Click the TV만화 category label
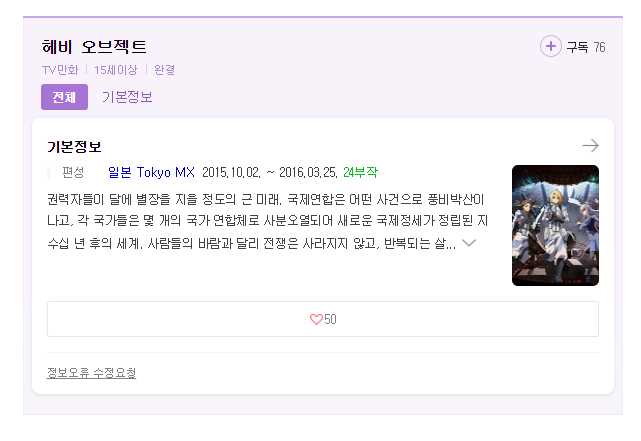The image size is (641, 441). (x=60, y=70)
